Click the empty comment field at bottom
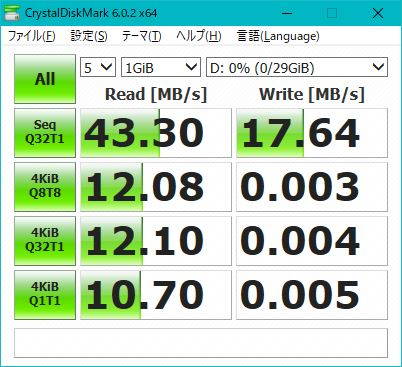 [201, 343]
